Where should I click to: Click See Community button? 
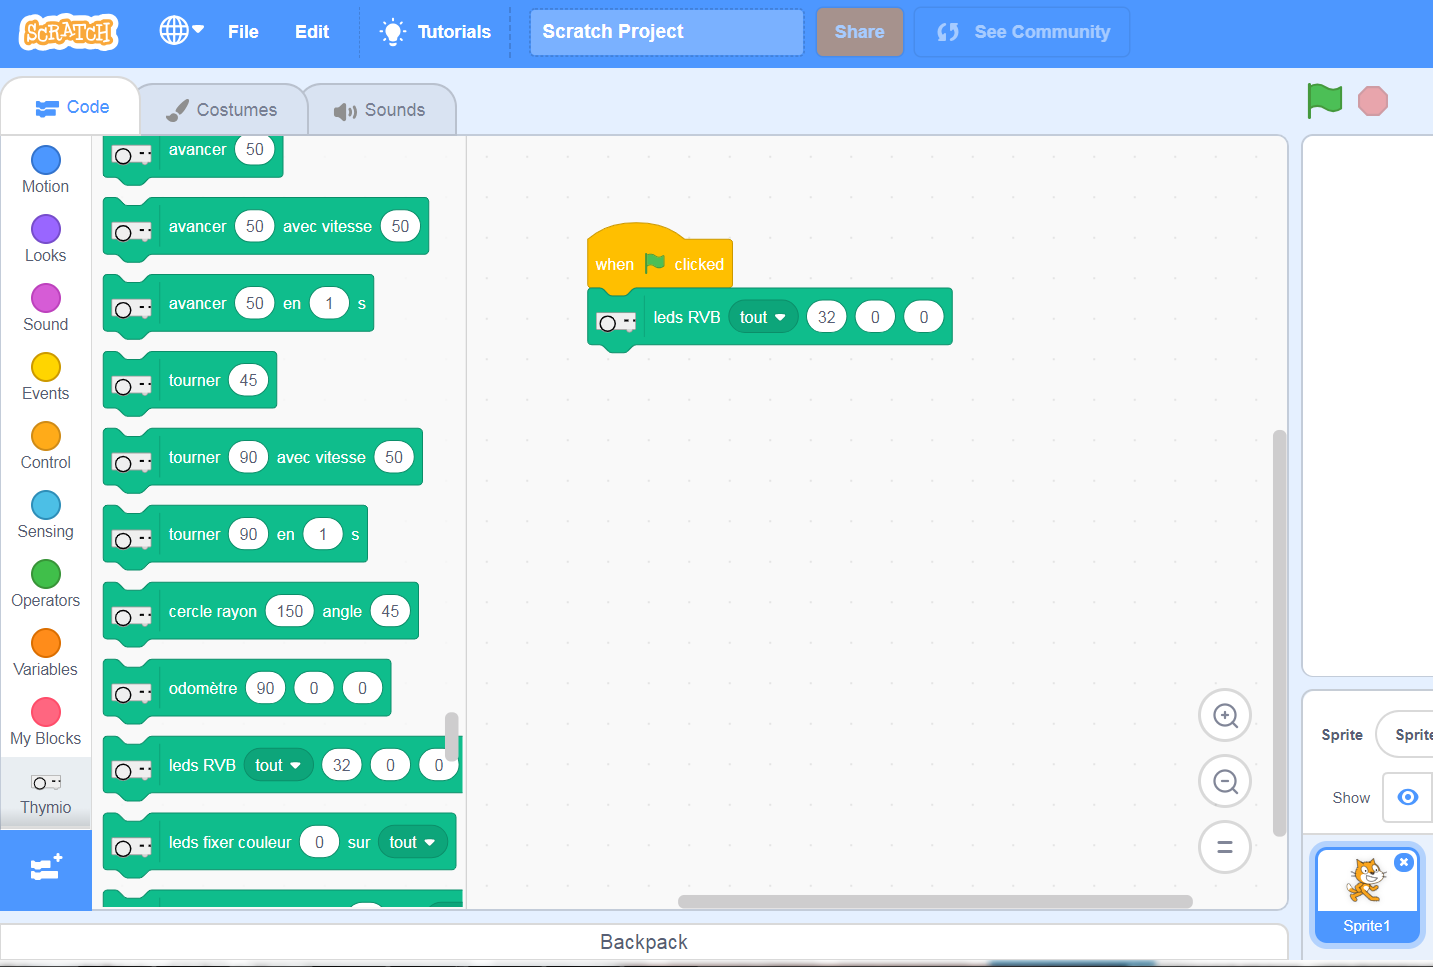pos(1022,32)
